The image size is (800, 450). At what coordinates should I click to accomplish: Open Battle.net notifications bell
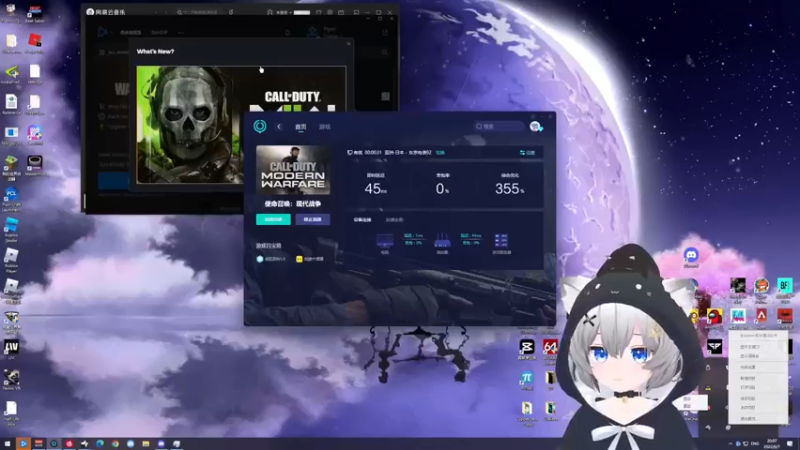pos(287,33)
